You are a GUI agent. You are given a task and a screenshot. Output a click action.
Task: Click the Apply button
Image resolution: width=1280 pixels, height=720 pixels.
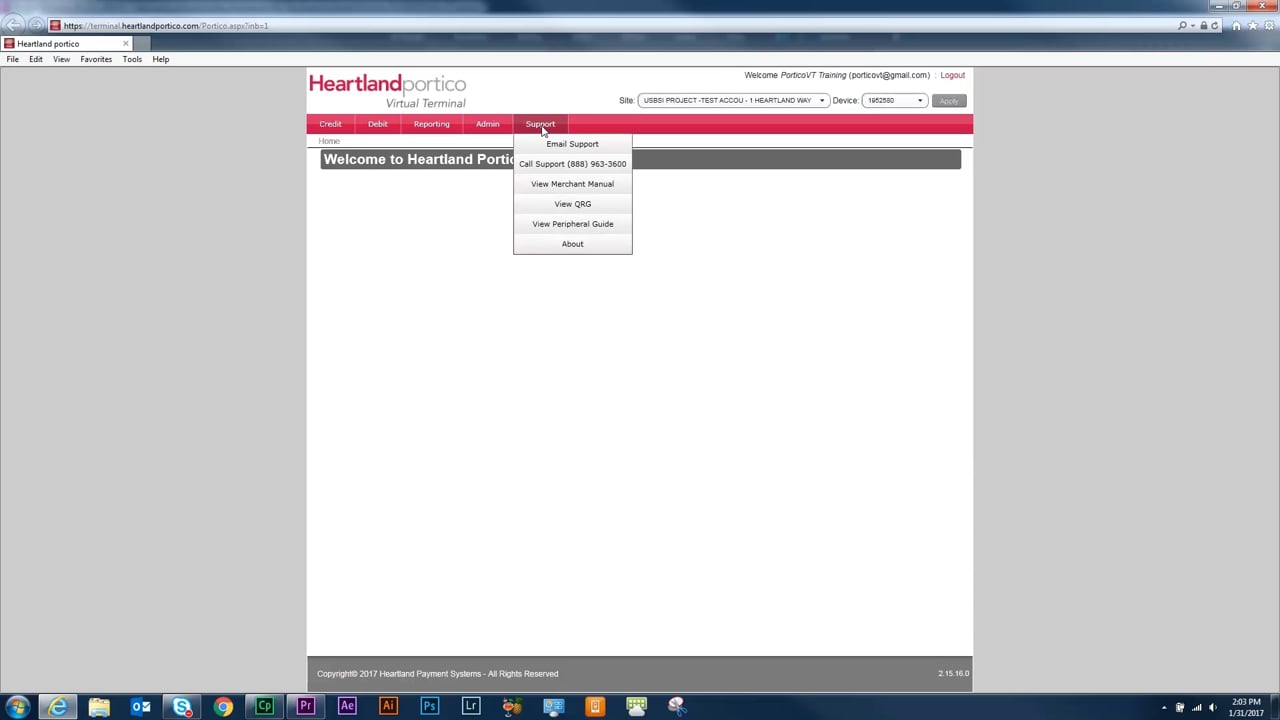(948, 100)
